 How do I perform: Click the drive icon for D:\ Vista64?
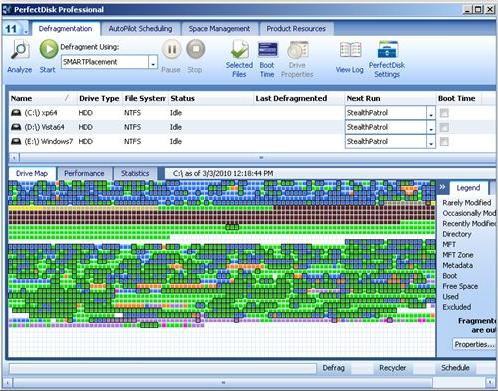[16, 127]
